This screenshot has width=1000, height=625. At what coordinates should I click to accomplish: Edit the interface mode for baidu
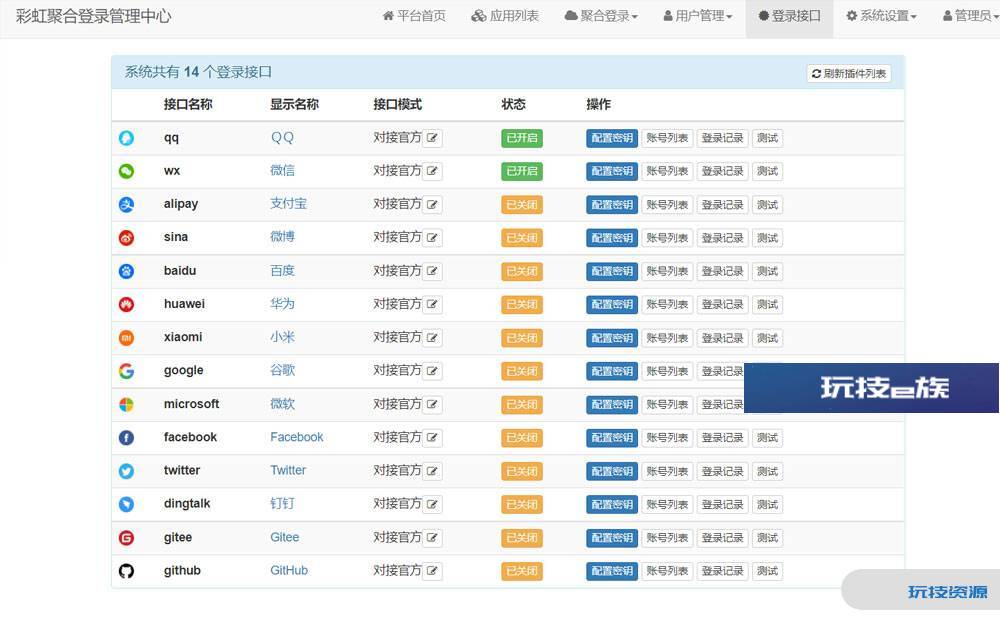(432, 271)
